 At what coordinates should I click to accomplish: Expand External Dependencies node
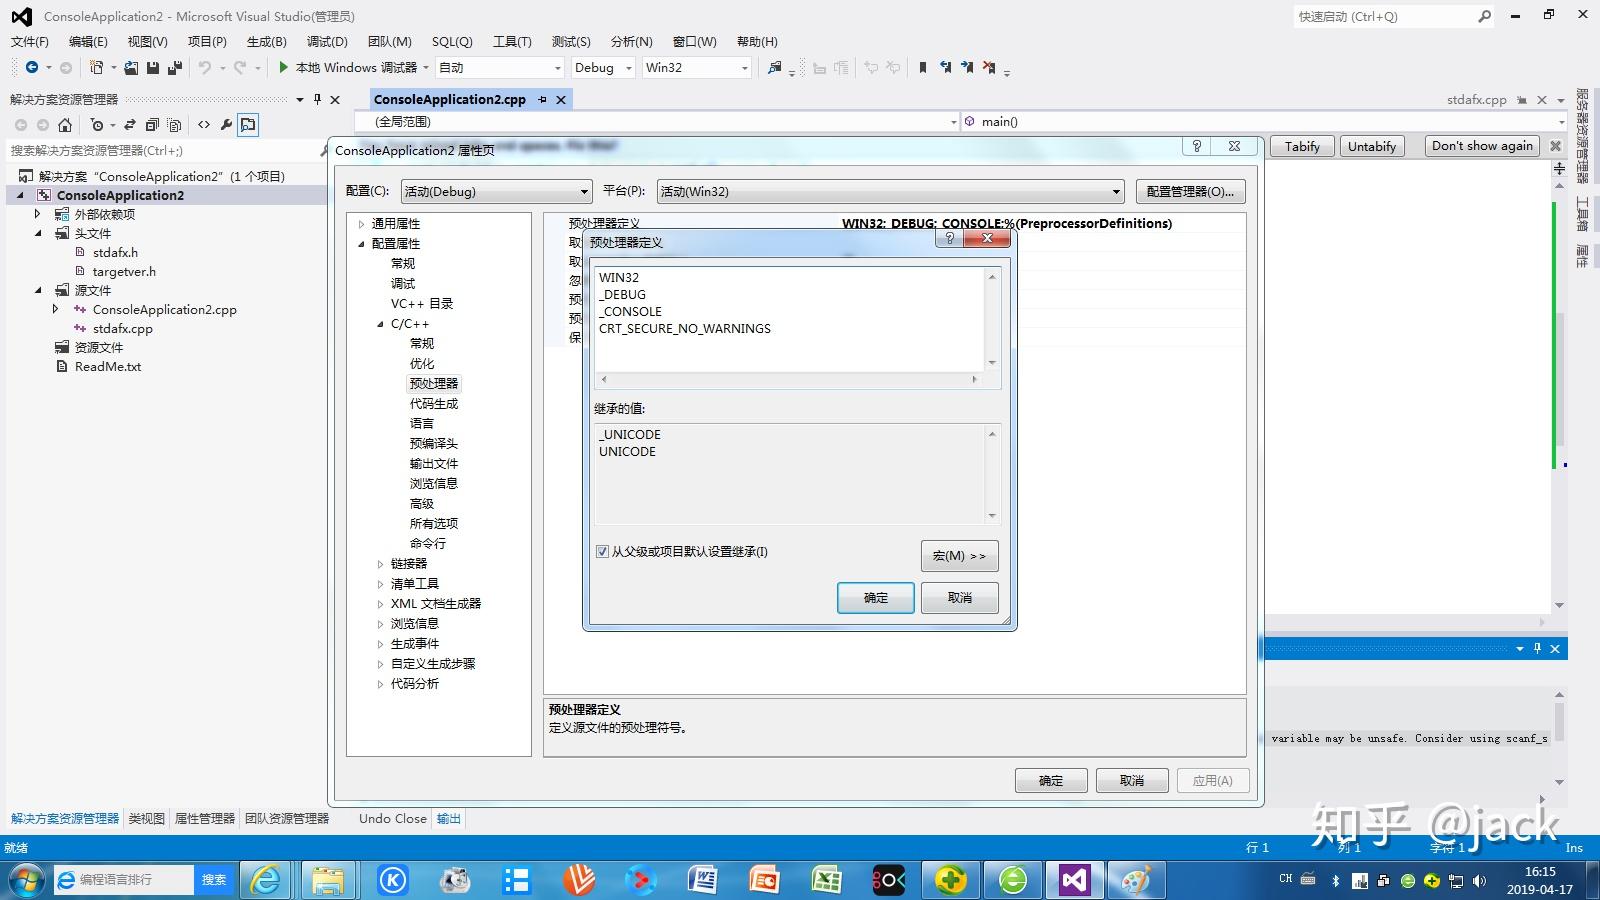(x=38, y=214)
